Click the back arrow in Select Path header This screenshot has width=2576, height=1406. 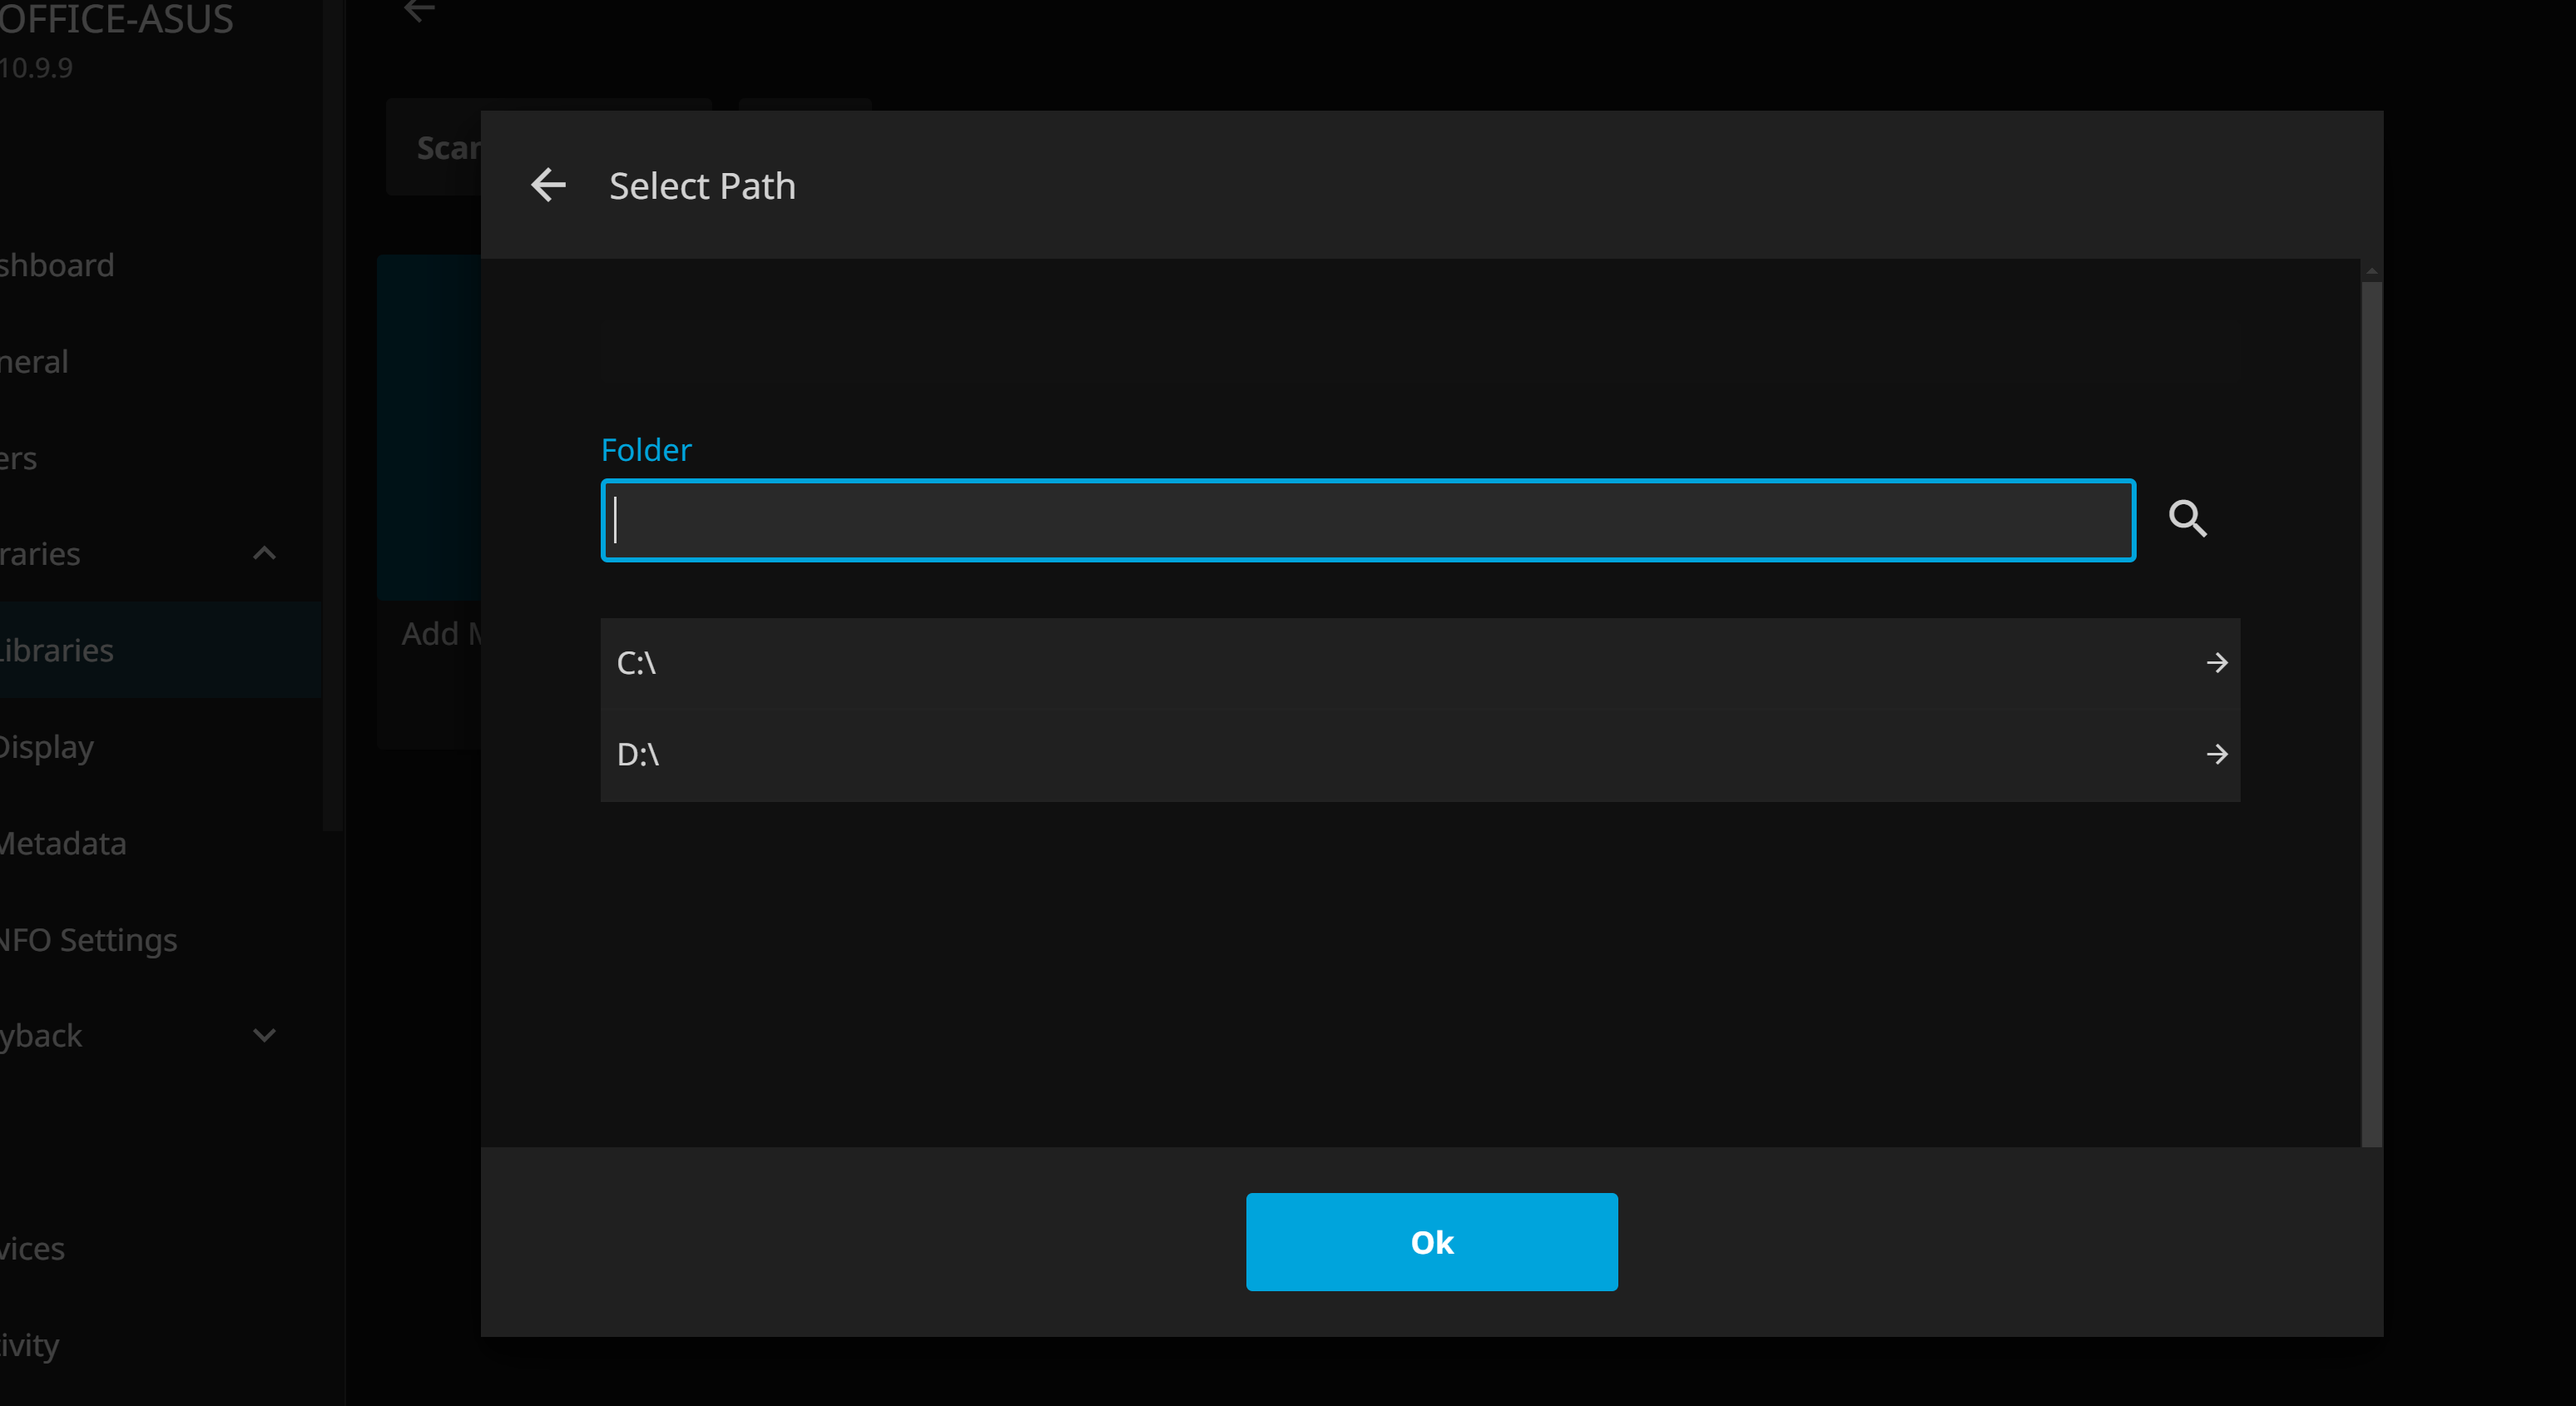[548, 185]
